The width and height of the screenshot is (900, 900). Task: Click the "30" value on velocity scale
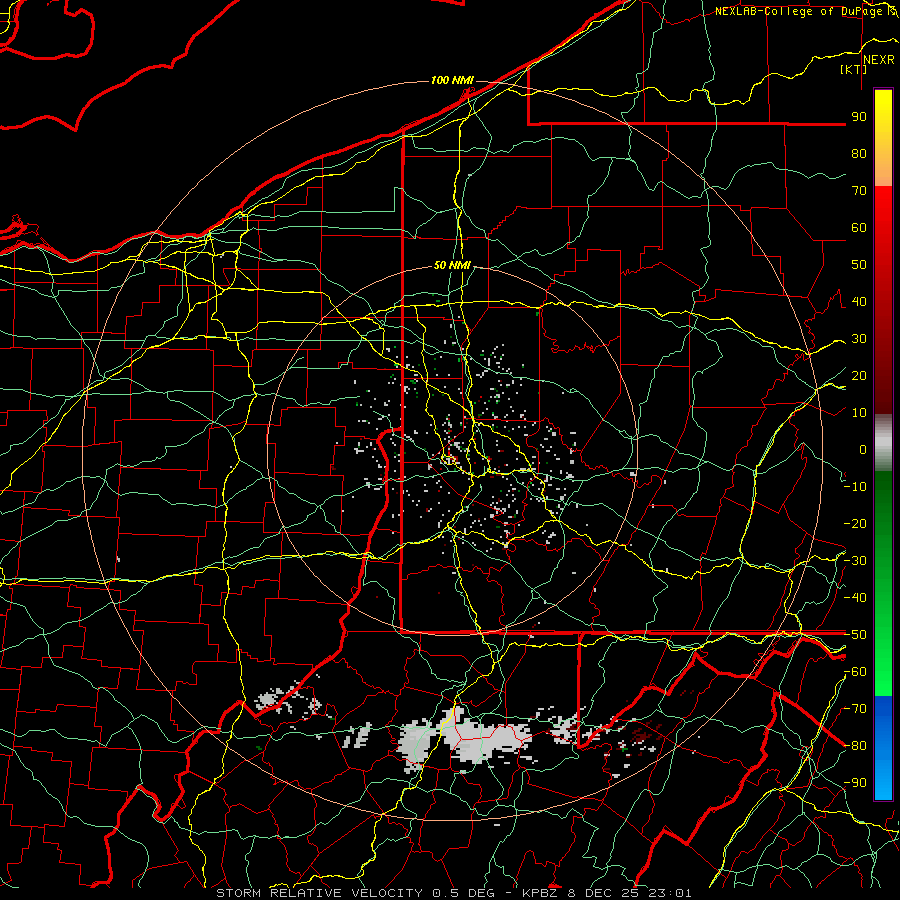pos(859,339)
